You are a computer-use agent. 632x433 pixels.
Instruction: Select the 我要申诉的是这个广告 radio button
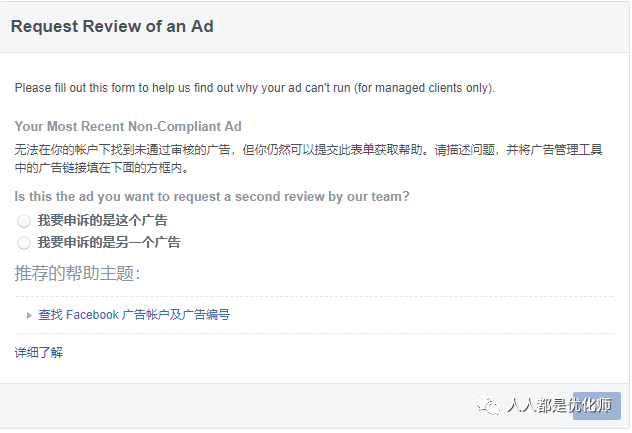click(x=24, y=221)
